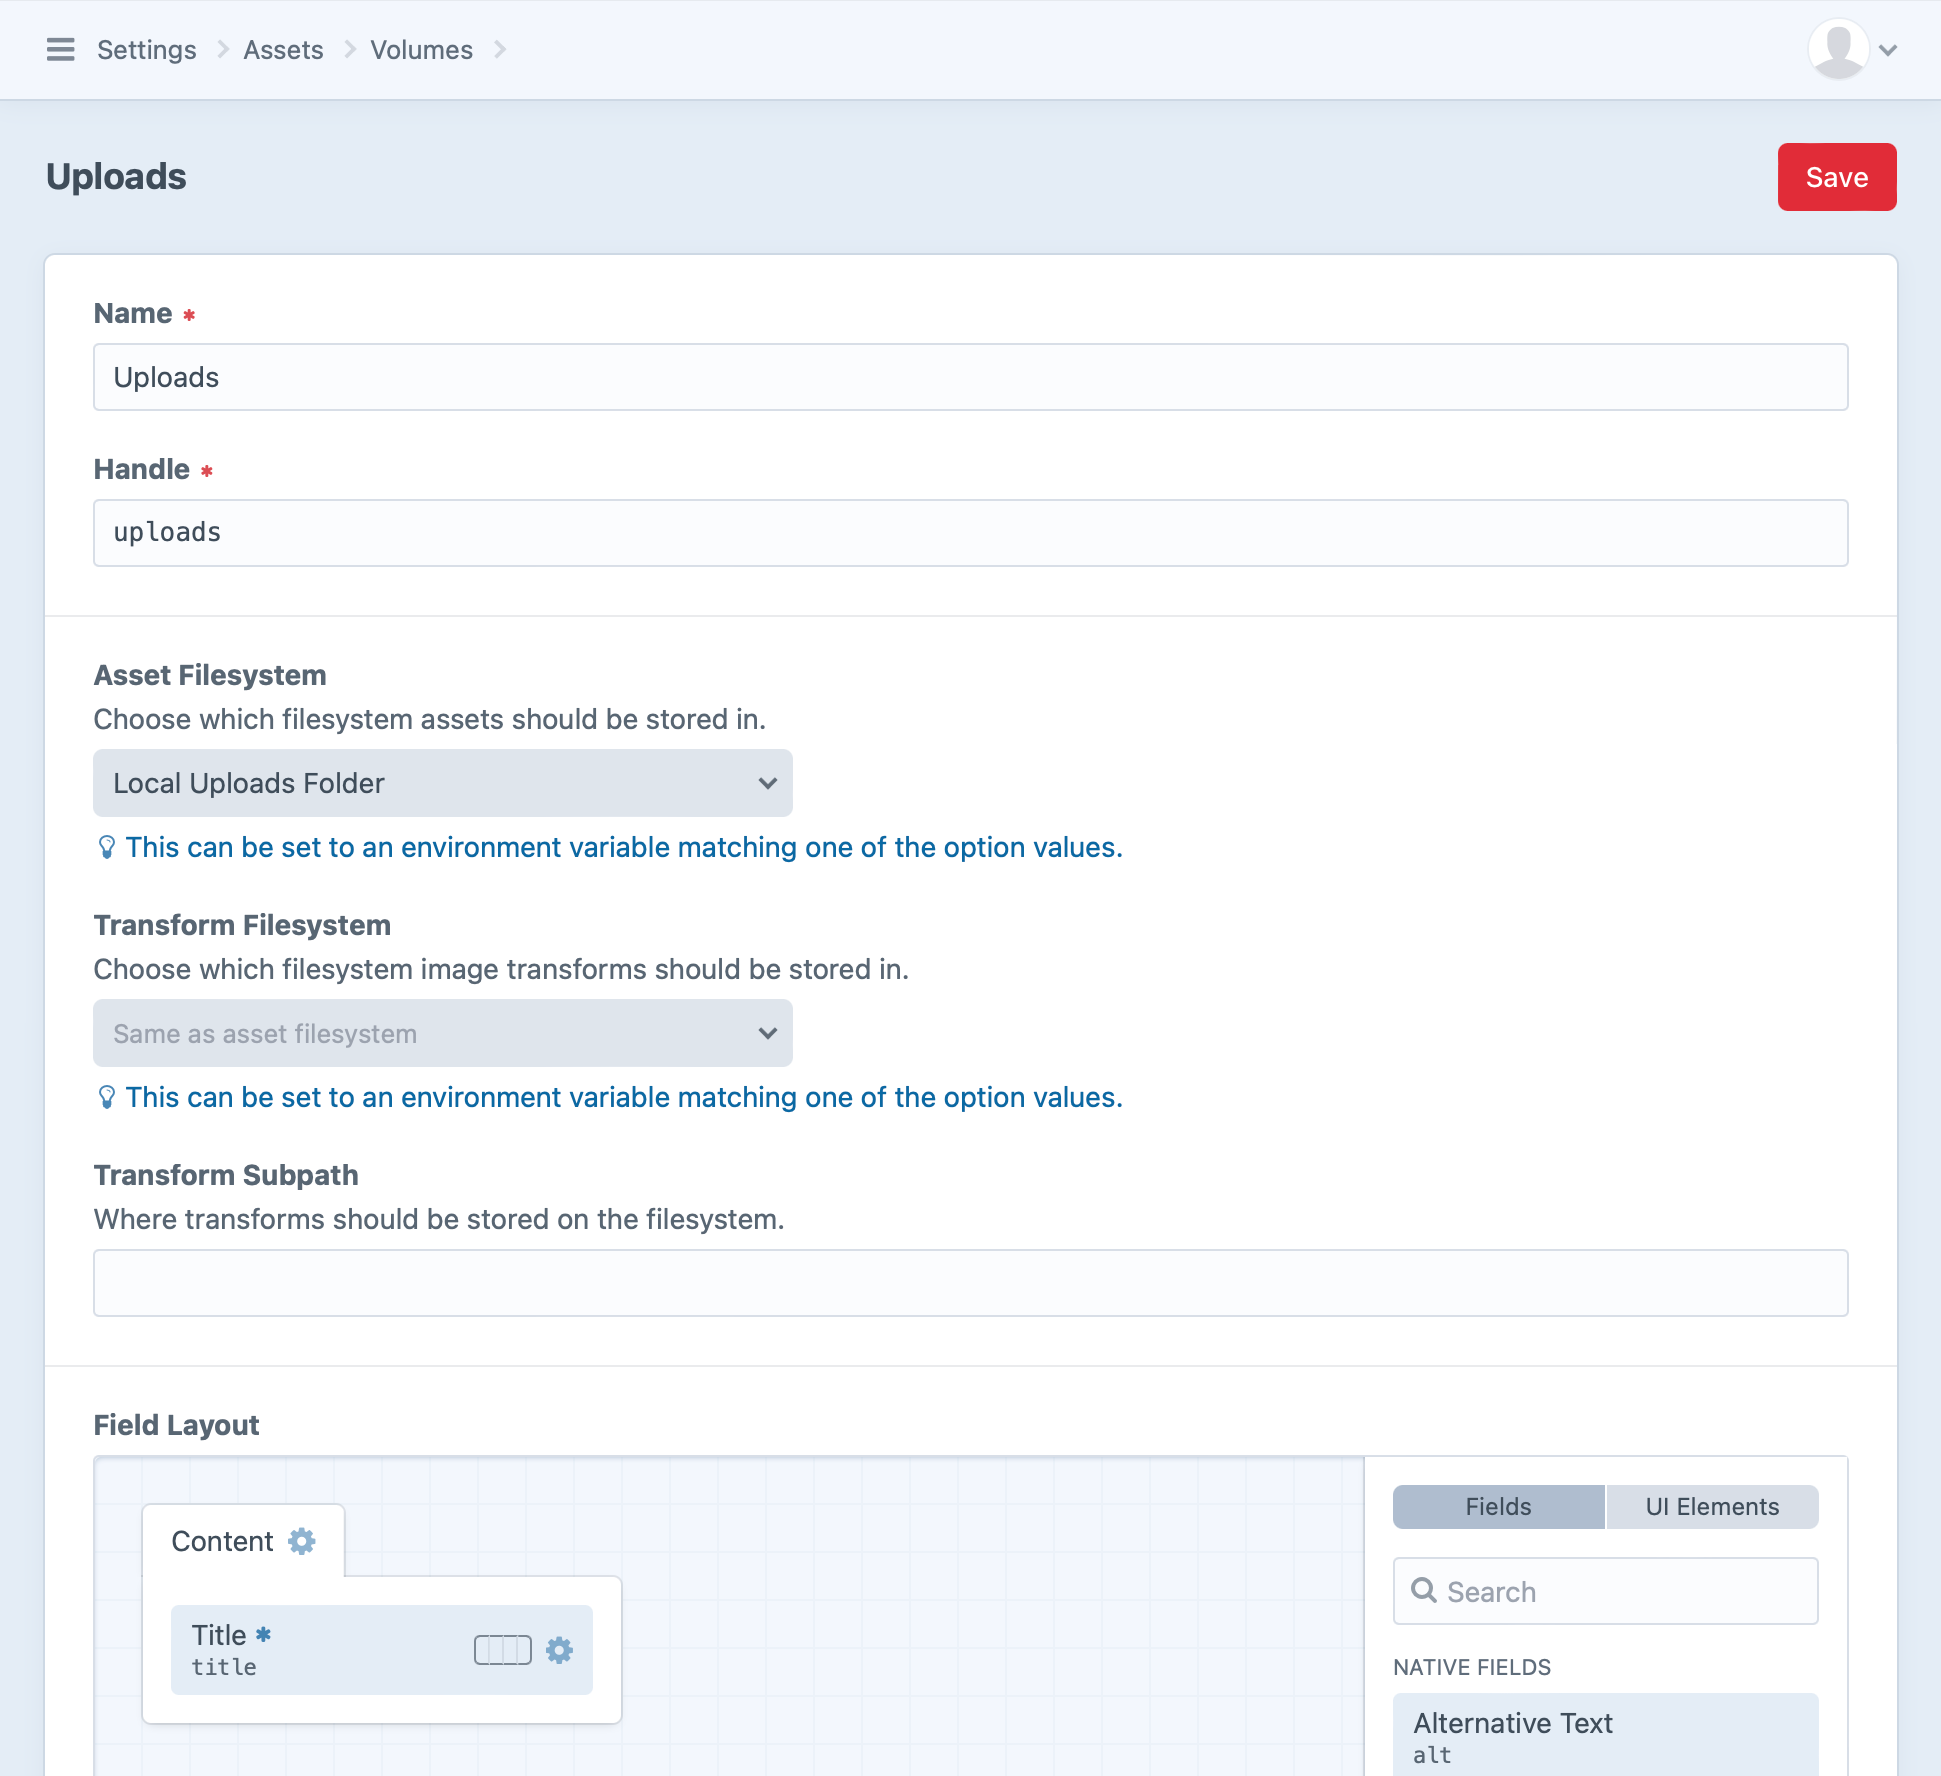Expand the account menu chevron
Image resolution: width=1941 pixels, height=1776 pixels.
[x=1888, y=49]
